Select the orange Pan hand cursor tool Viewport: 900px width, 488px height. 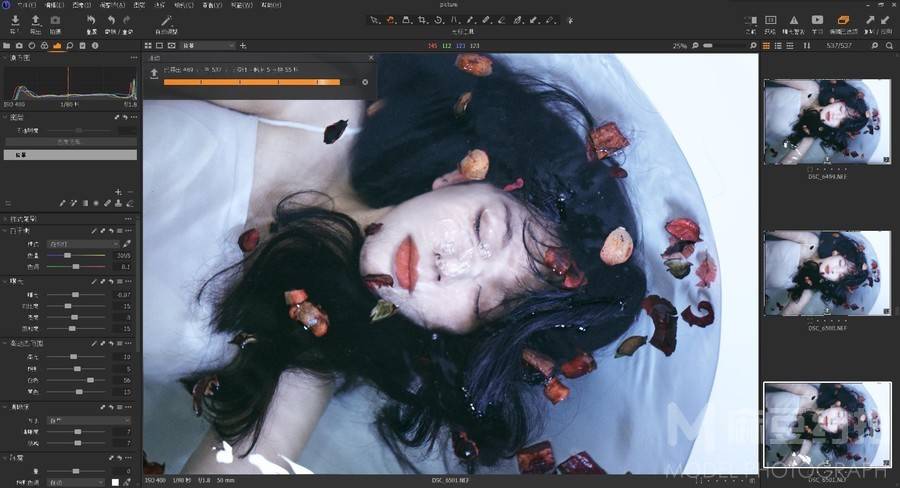point(390,20)
